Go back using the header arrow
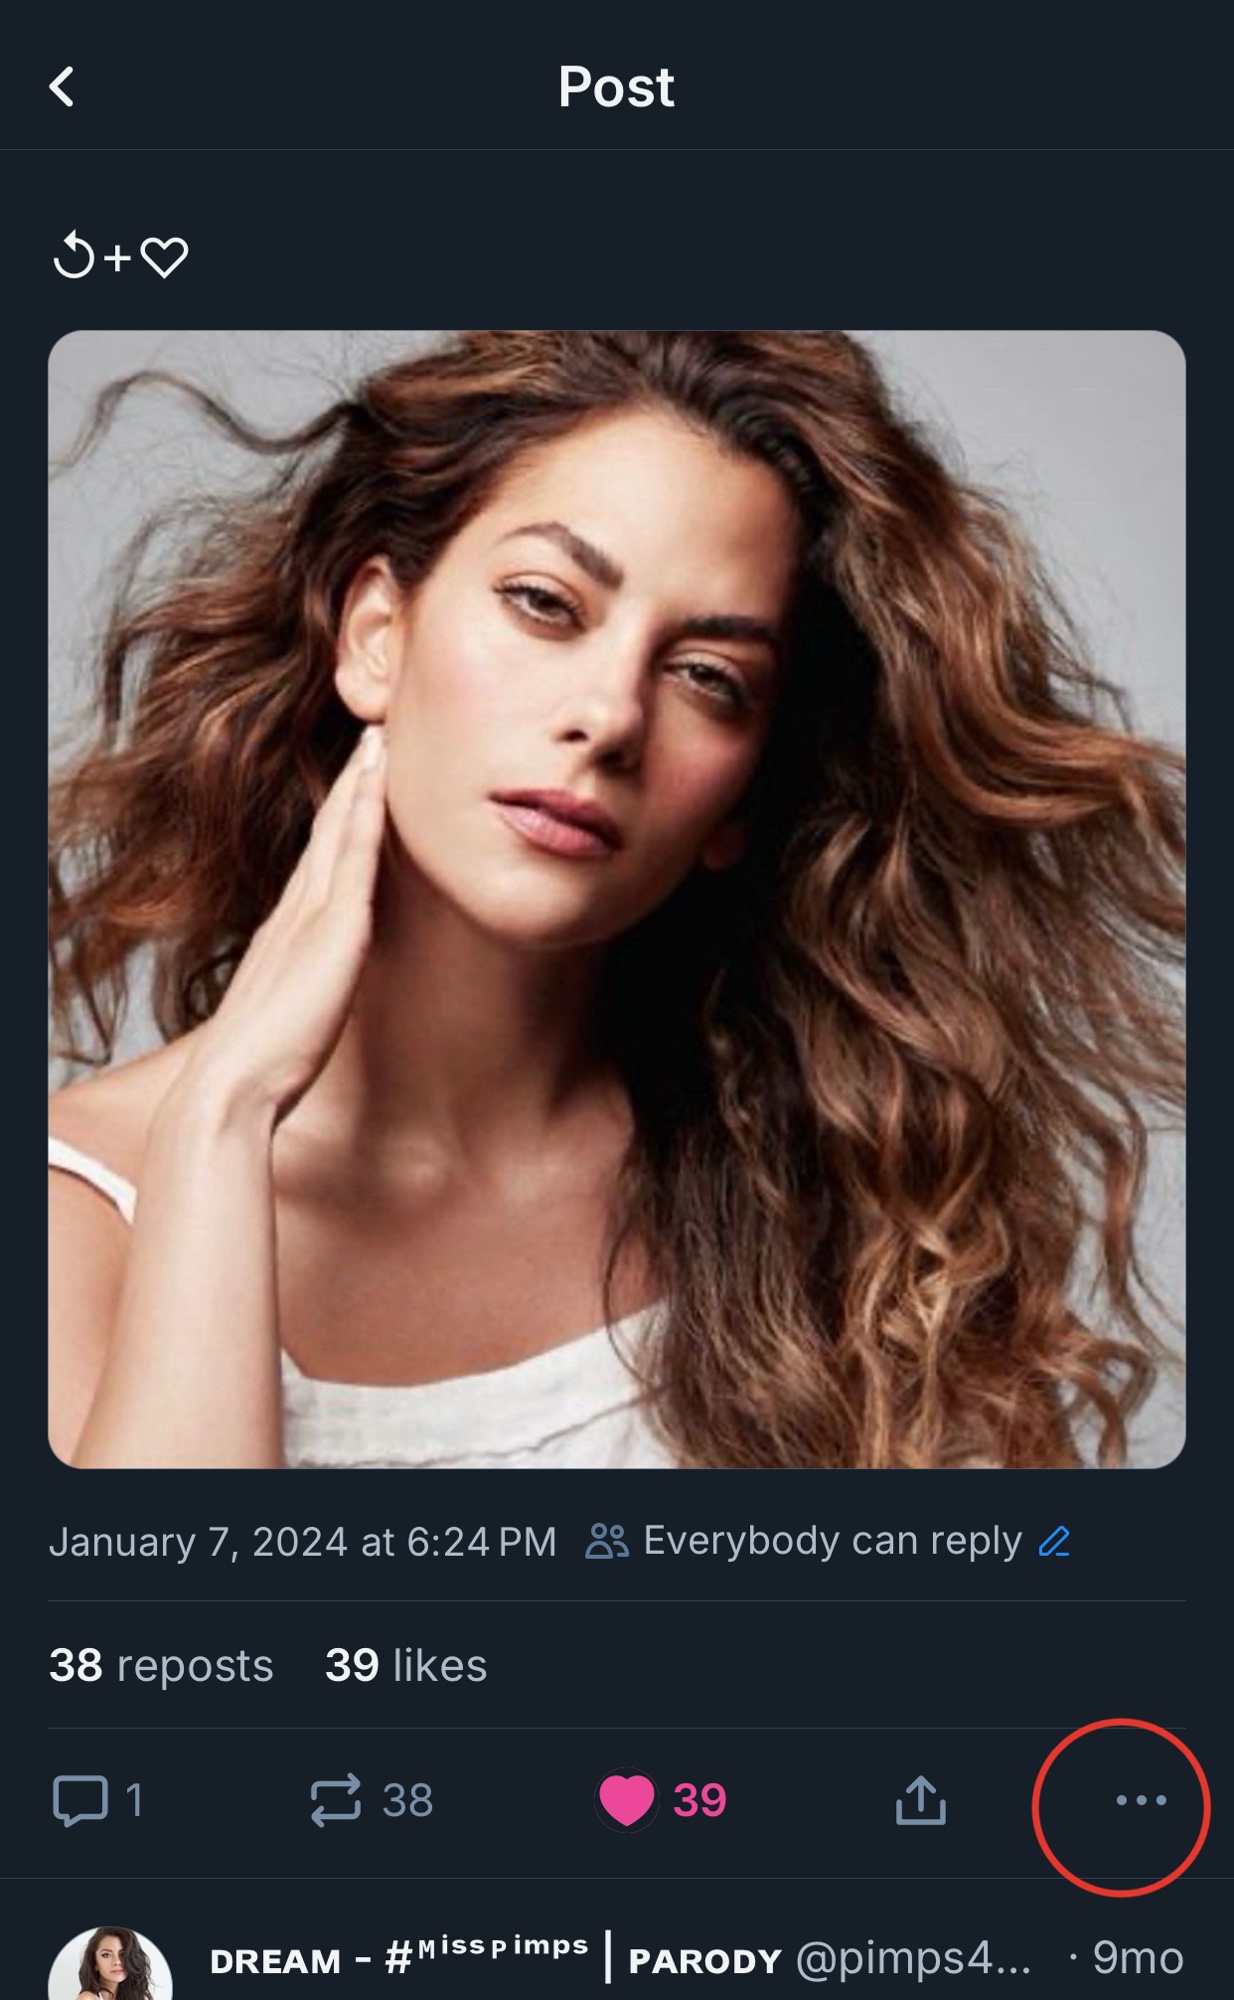 pos(62,87)
